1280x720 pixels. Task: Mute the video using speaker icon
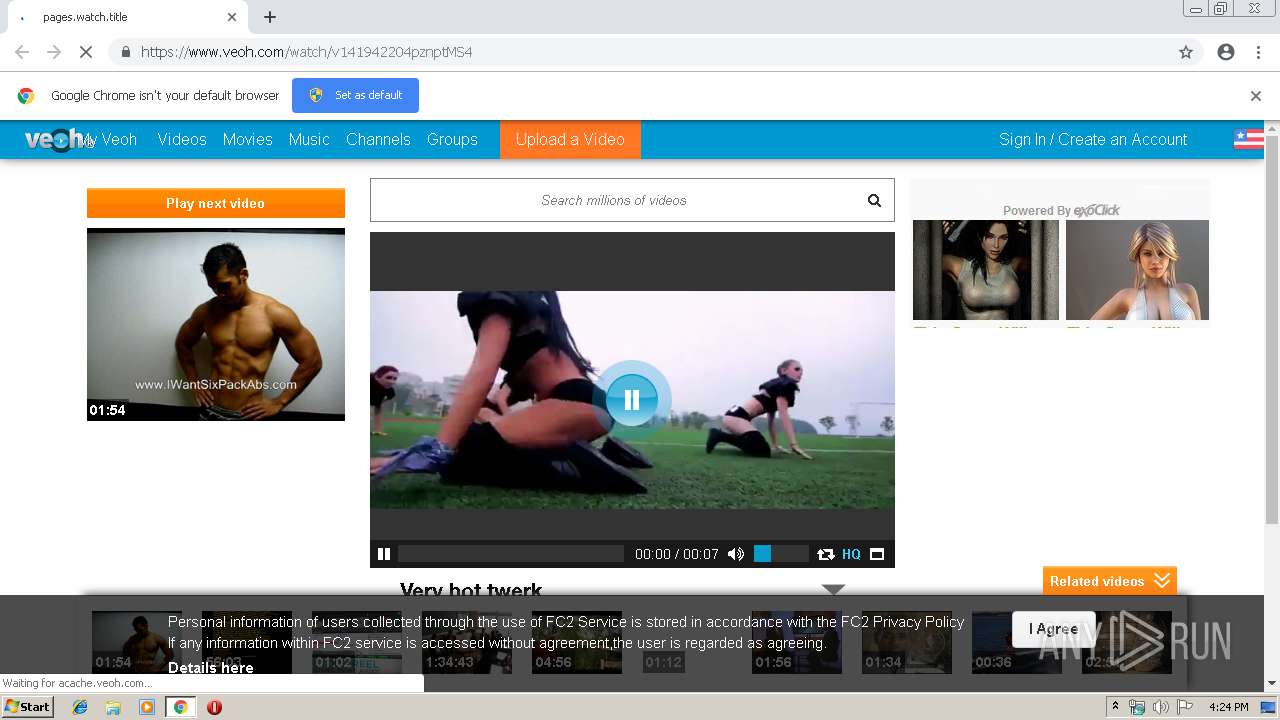click(x=736, y=554)
